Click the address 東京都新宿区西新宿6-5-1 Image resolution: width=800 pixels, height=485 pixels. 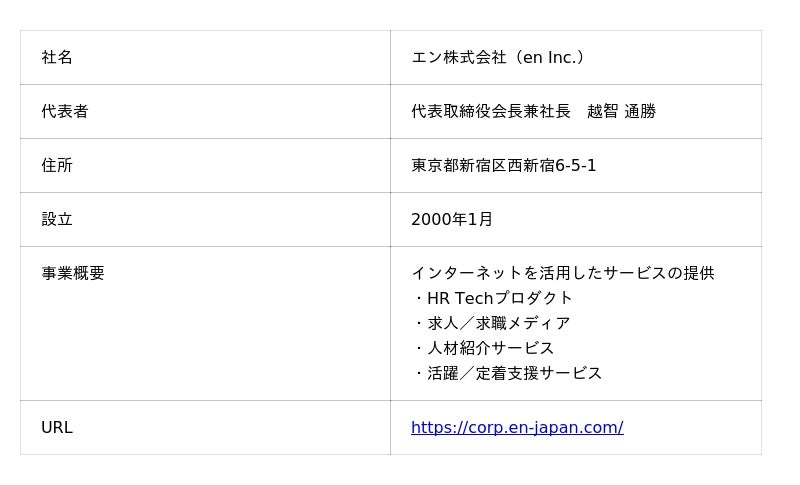tap(503, 166)
